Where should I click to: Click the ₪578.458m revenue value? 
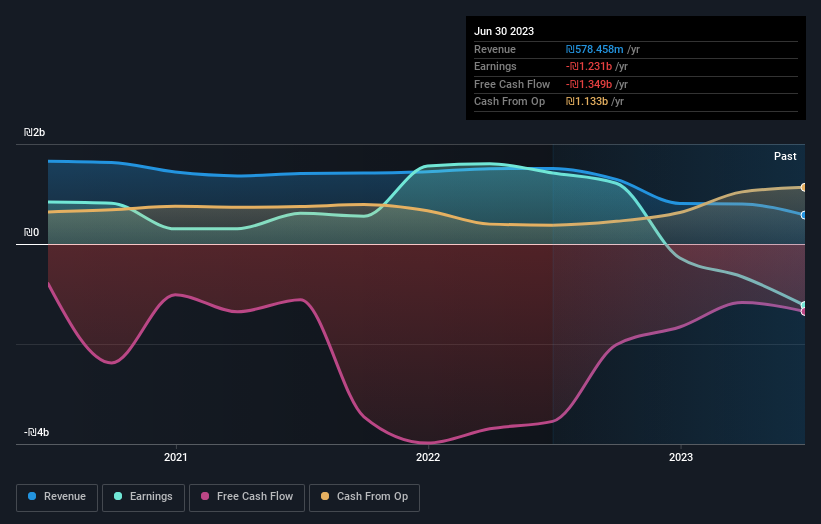click(594, 49)
